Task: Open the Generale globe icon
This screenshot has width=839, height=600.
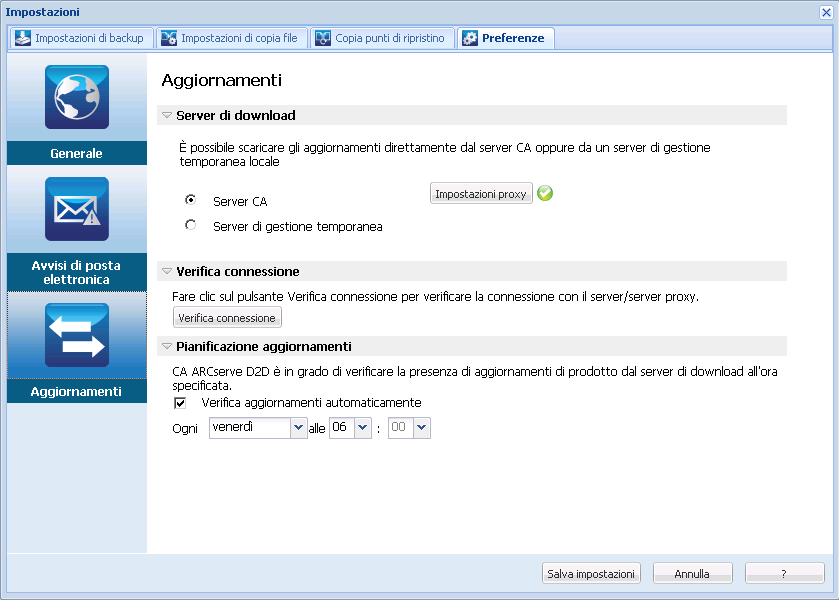Action: pos(77,97)
